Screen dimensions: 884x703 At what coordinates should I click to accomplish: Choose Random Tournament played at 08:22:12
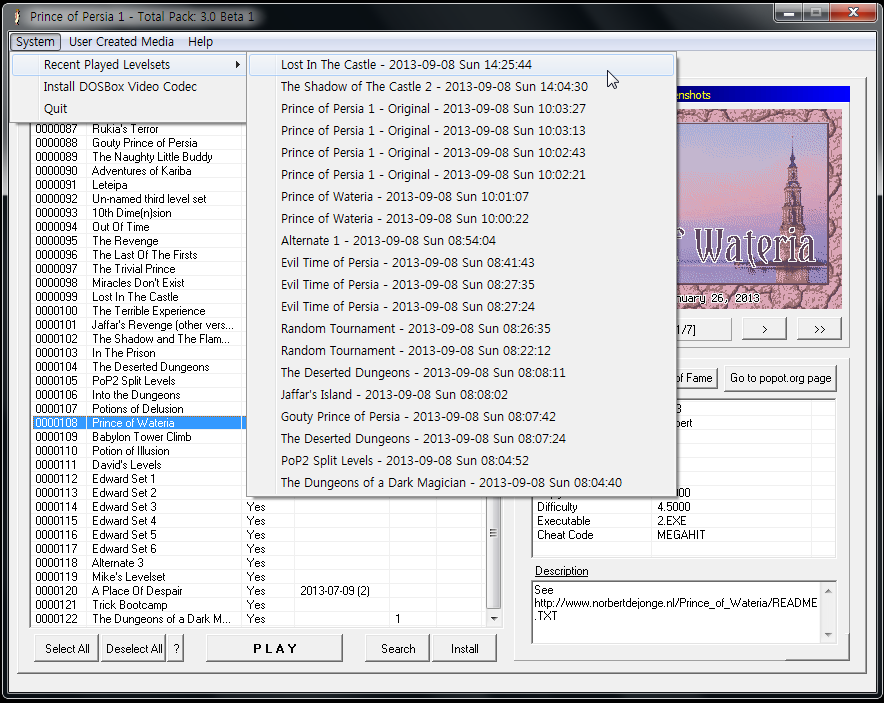click(x=461, y=351)
